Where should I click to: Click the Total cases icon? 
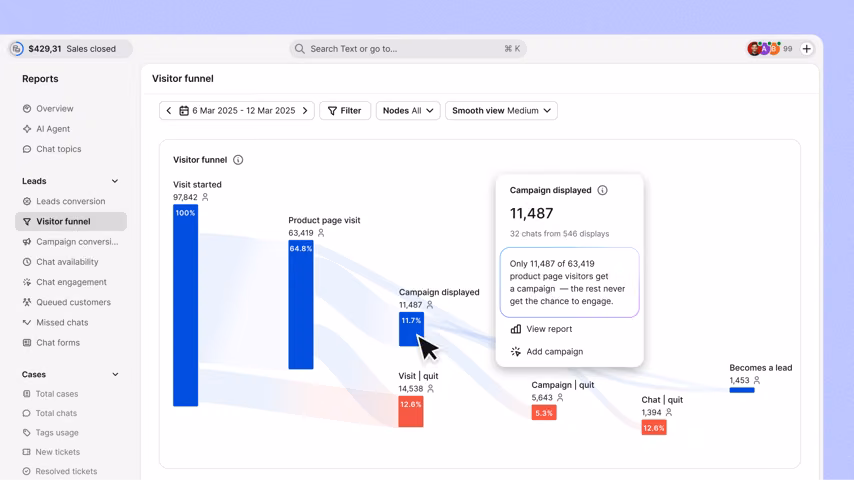[x=26, y=393]
